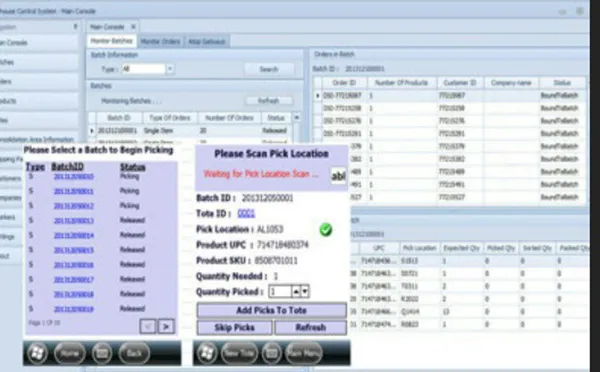Sort products grid by UPC column

(379, 248)
